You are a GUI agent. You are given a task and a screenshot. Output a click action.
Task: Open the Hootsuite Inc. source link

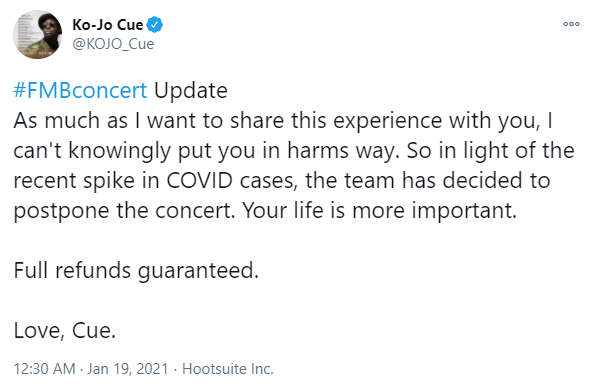pos(228,369)
